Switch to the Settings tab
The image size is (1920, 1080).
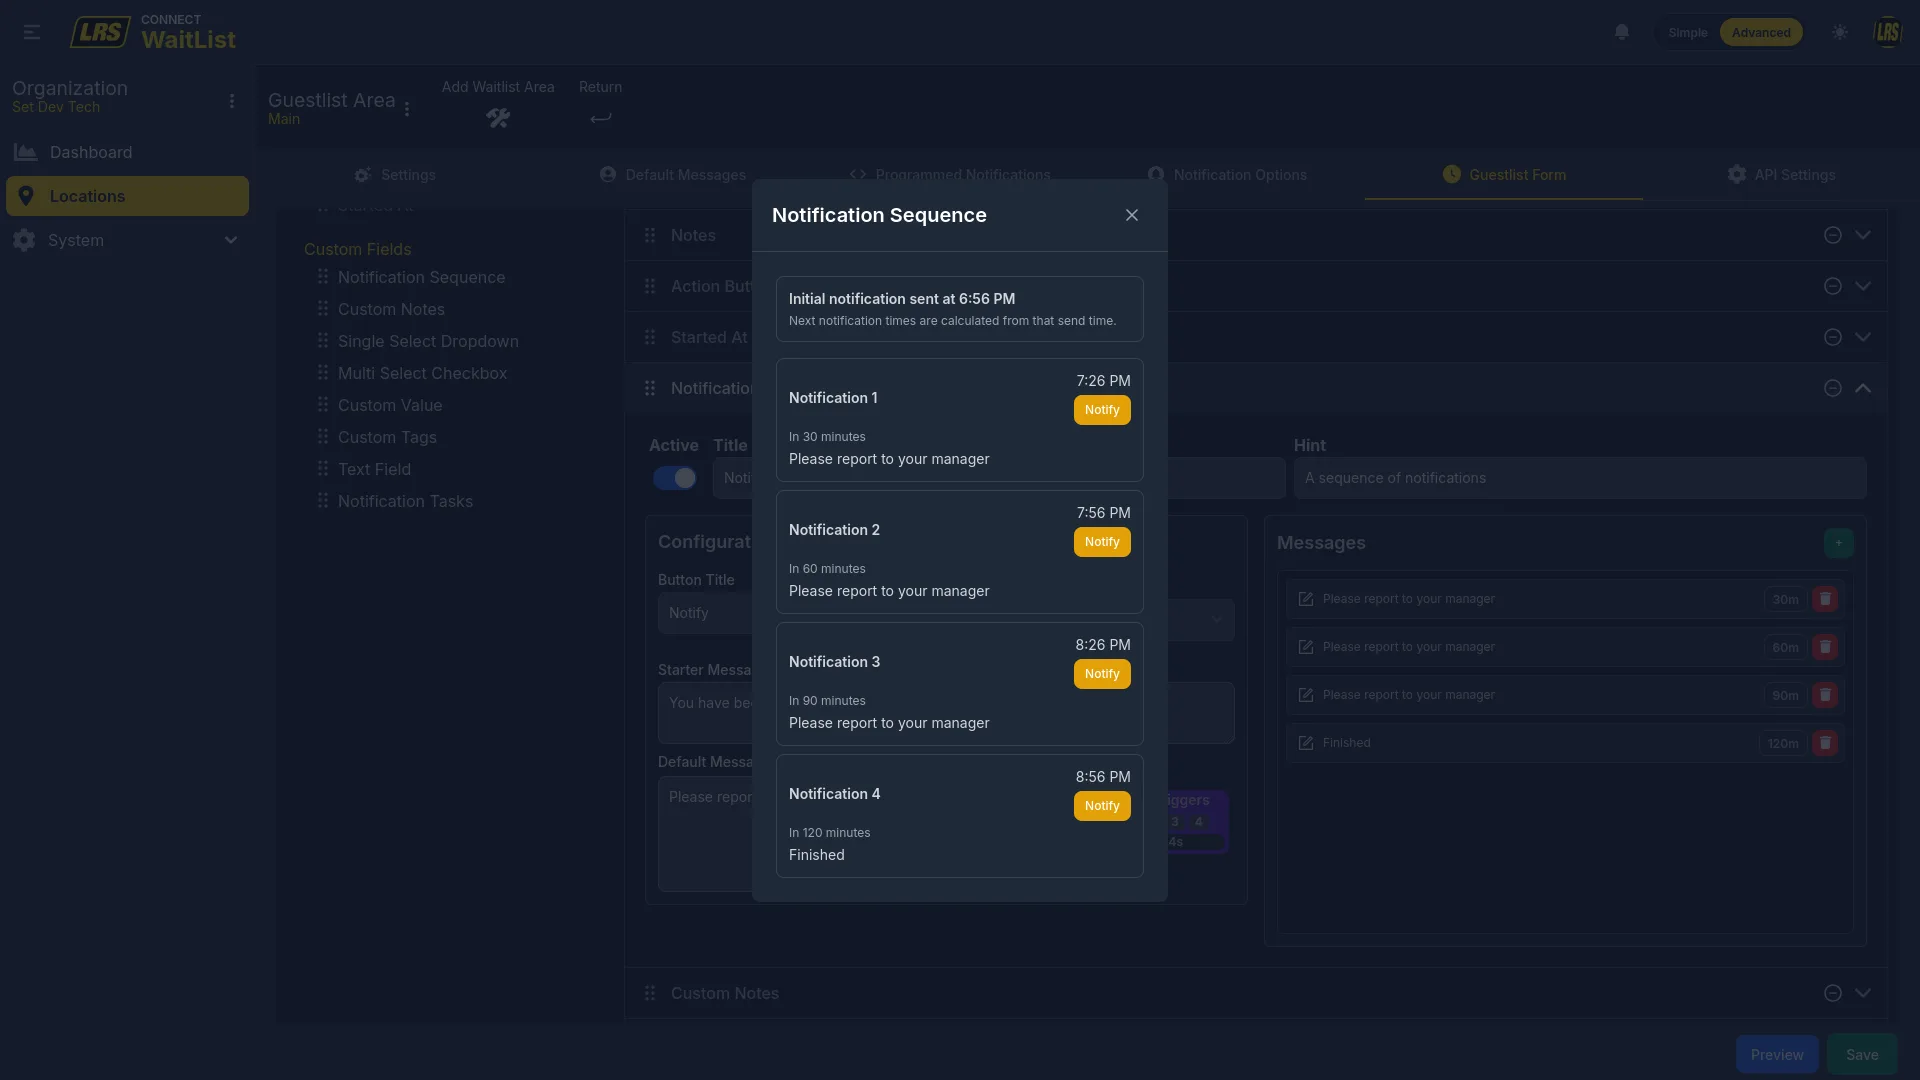point(395,175)
